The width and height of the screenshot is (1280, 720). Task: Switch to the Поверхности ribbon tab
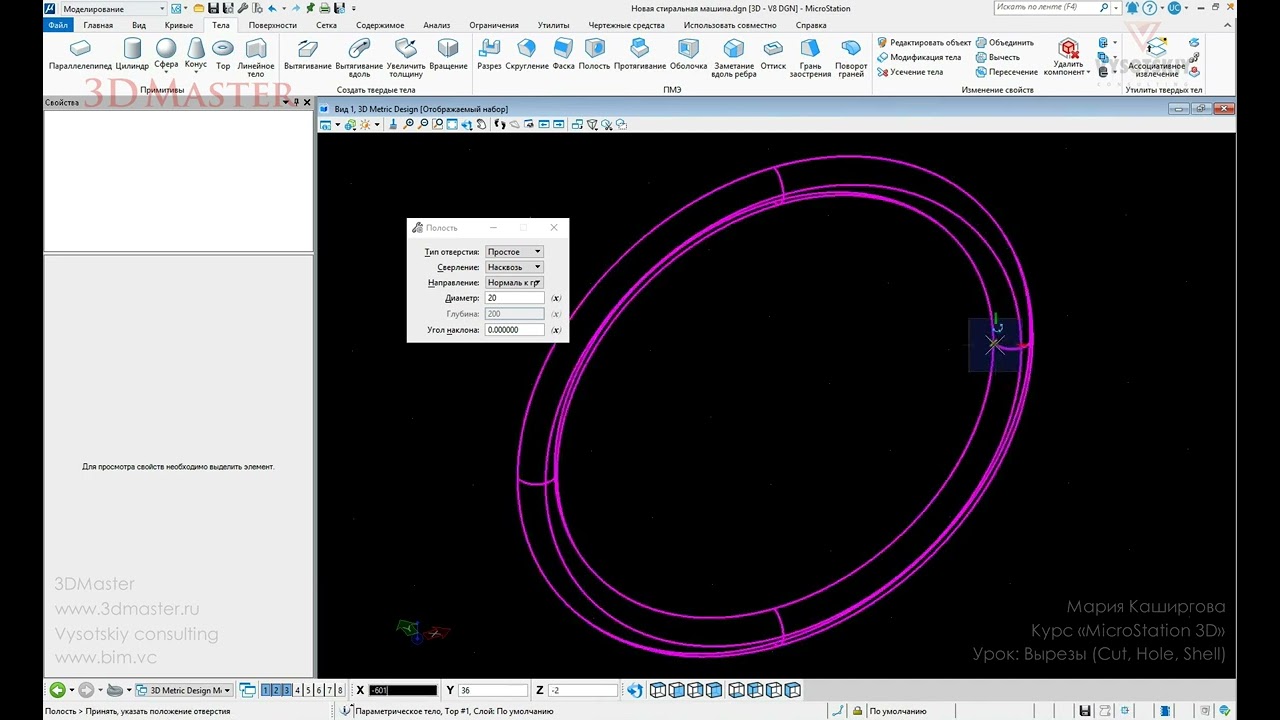click(273, 25)
